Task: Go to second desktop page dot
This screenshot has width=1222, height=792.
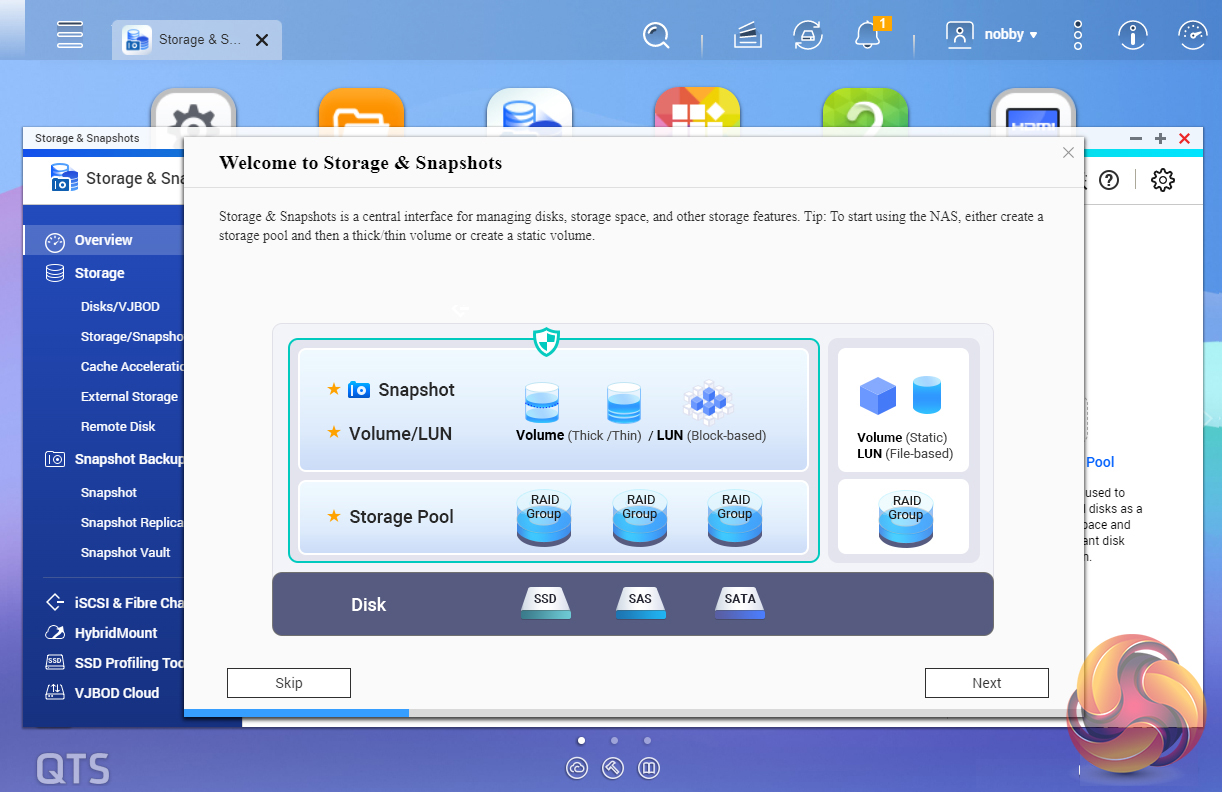Action: click(614, 741)
